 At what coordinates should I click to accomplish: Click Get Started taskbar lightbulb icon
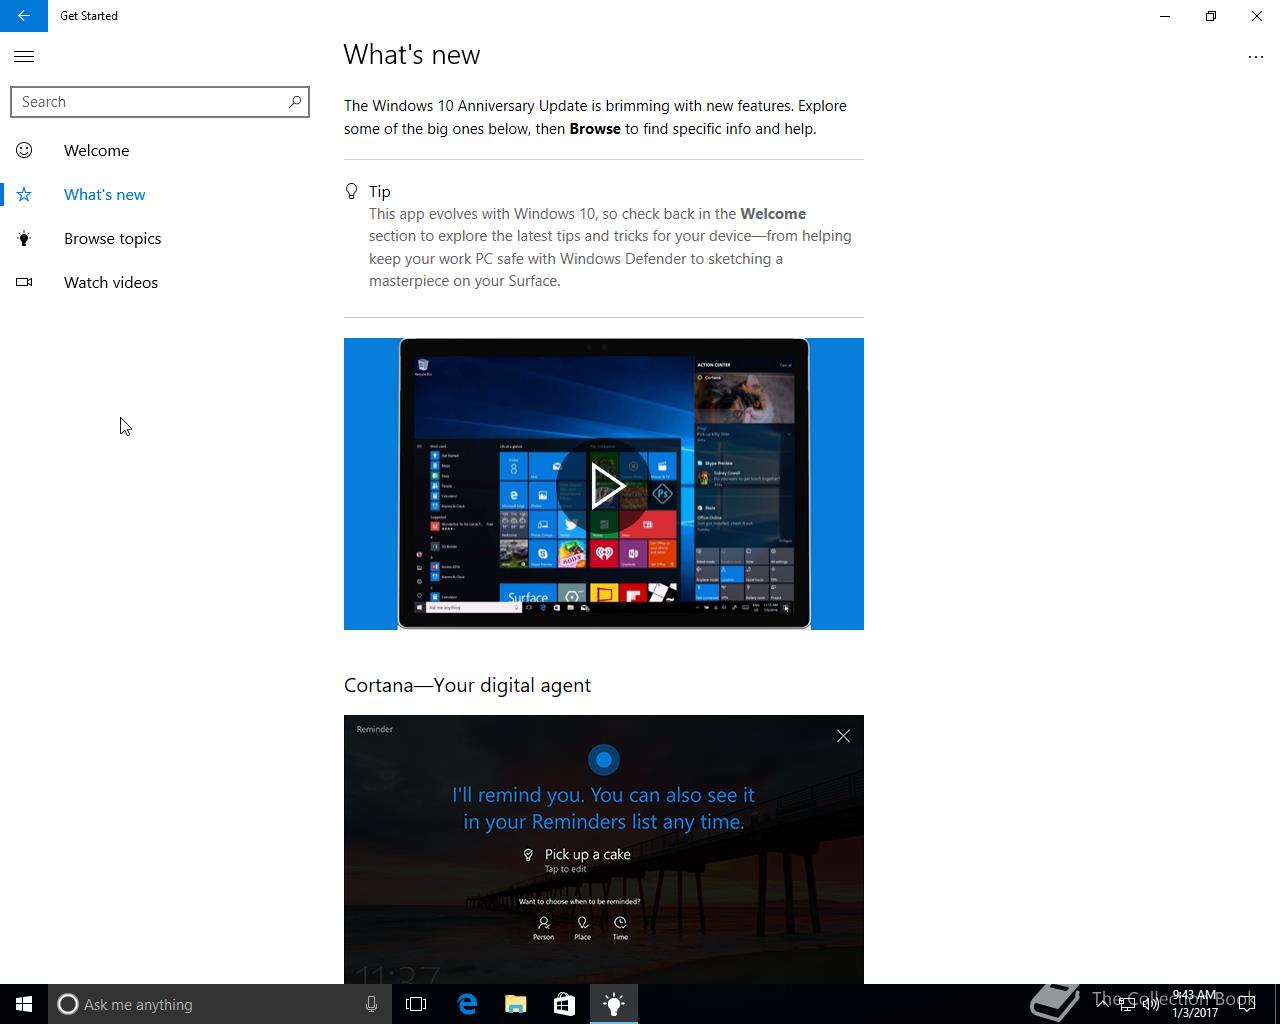(614, 1004)
